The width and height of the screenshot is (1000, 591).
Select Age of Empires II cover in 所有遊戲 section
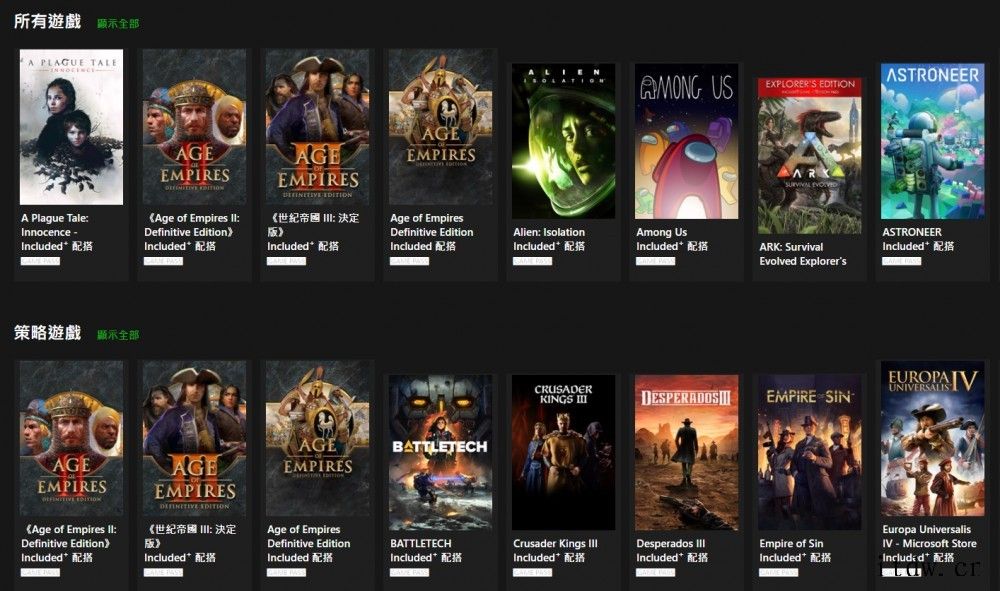pos(195,127)
